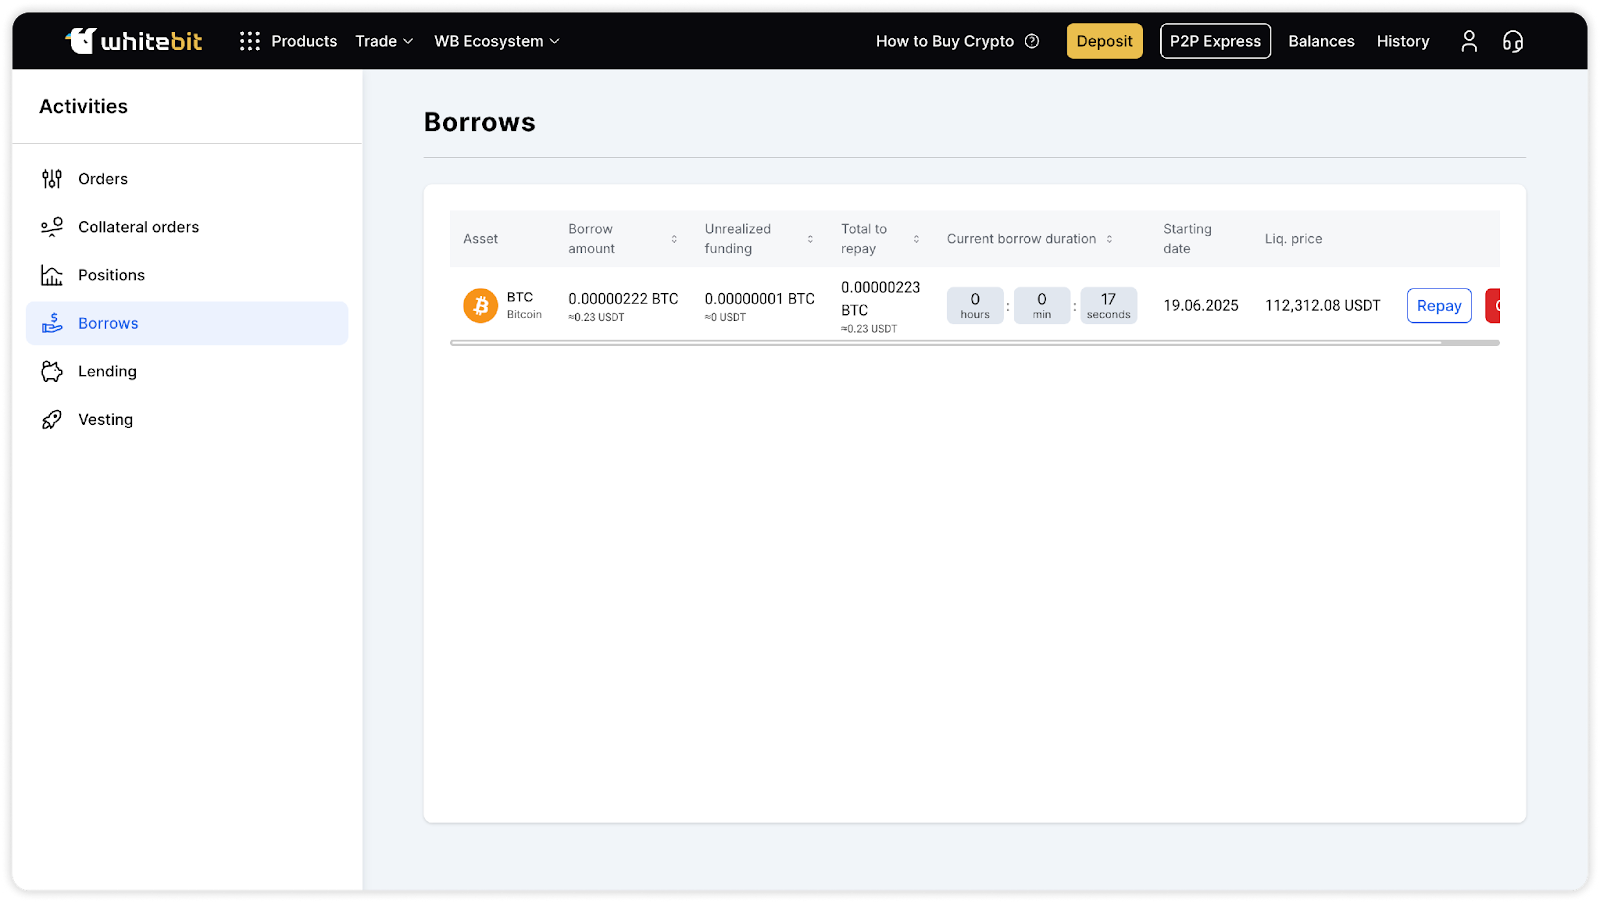The width and height of the screenshot is (1600, 903).
Task: Click the user profile icon
Action: (1468, 41)
